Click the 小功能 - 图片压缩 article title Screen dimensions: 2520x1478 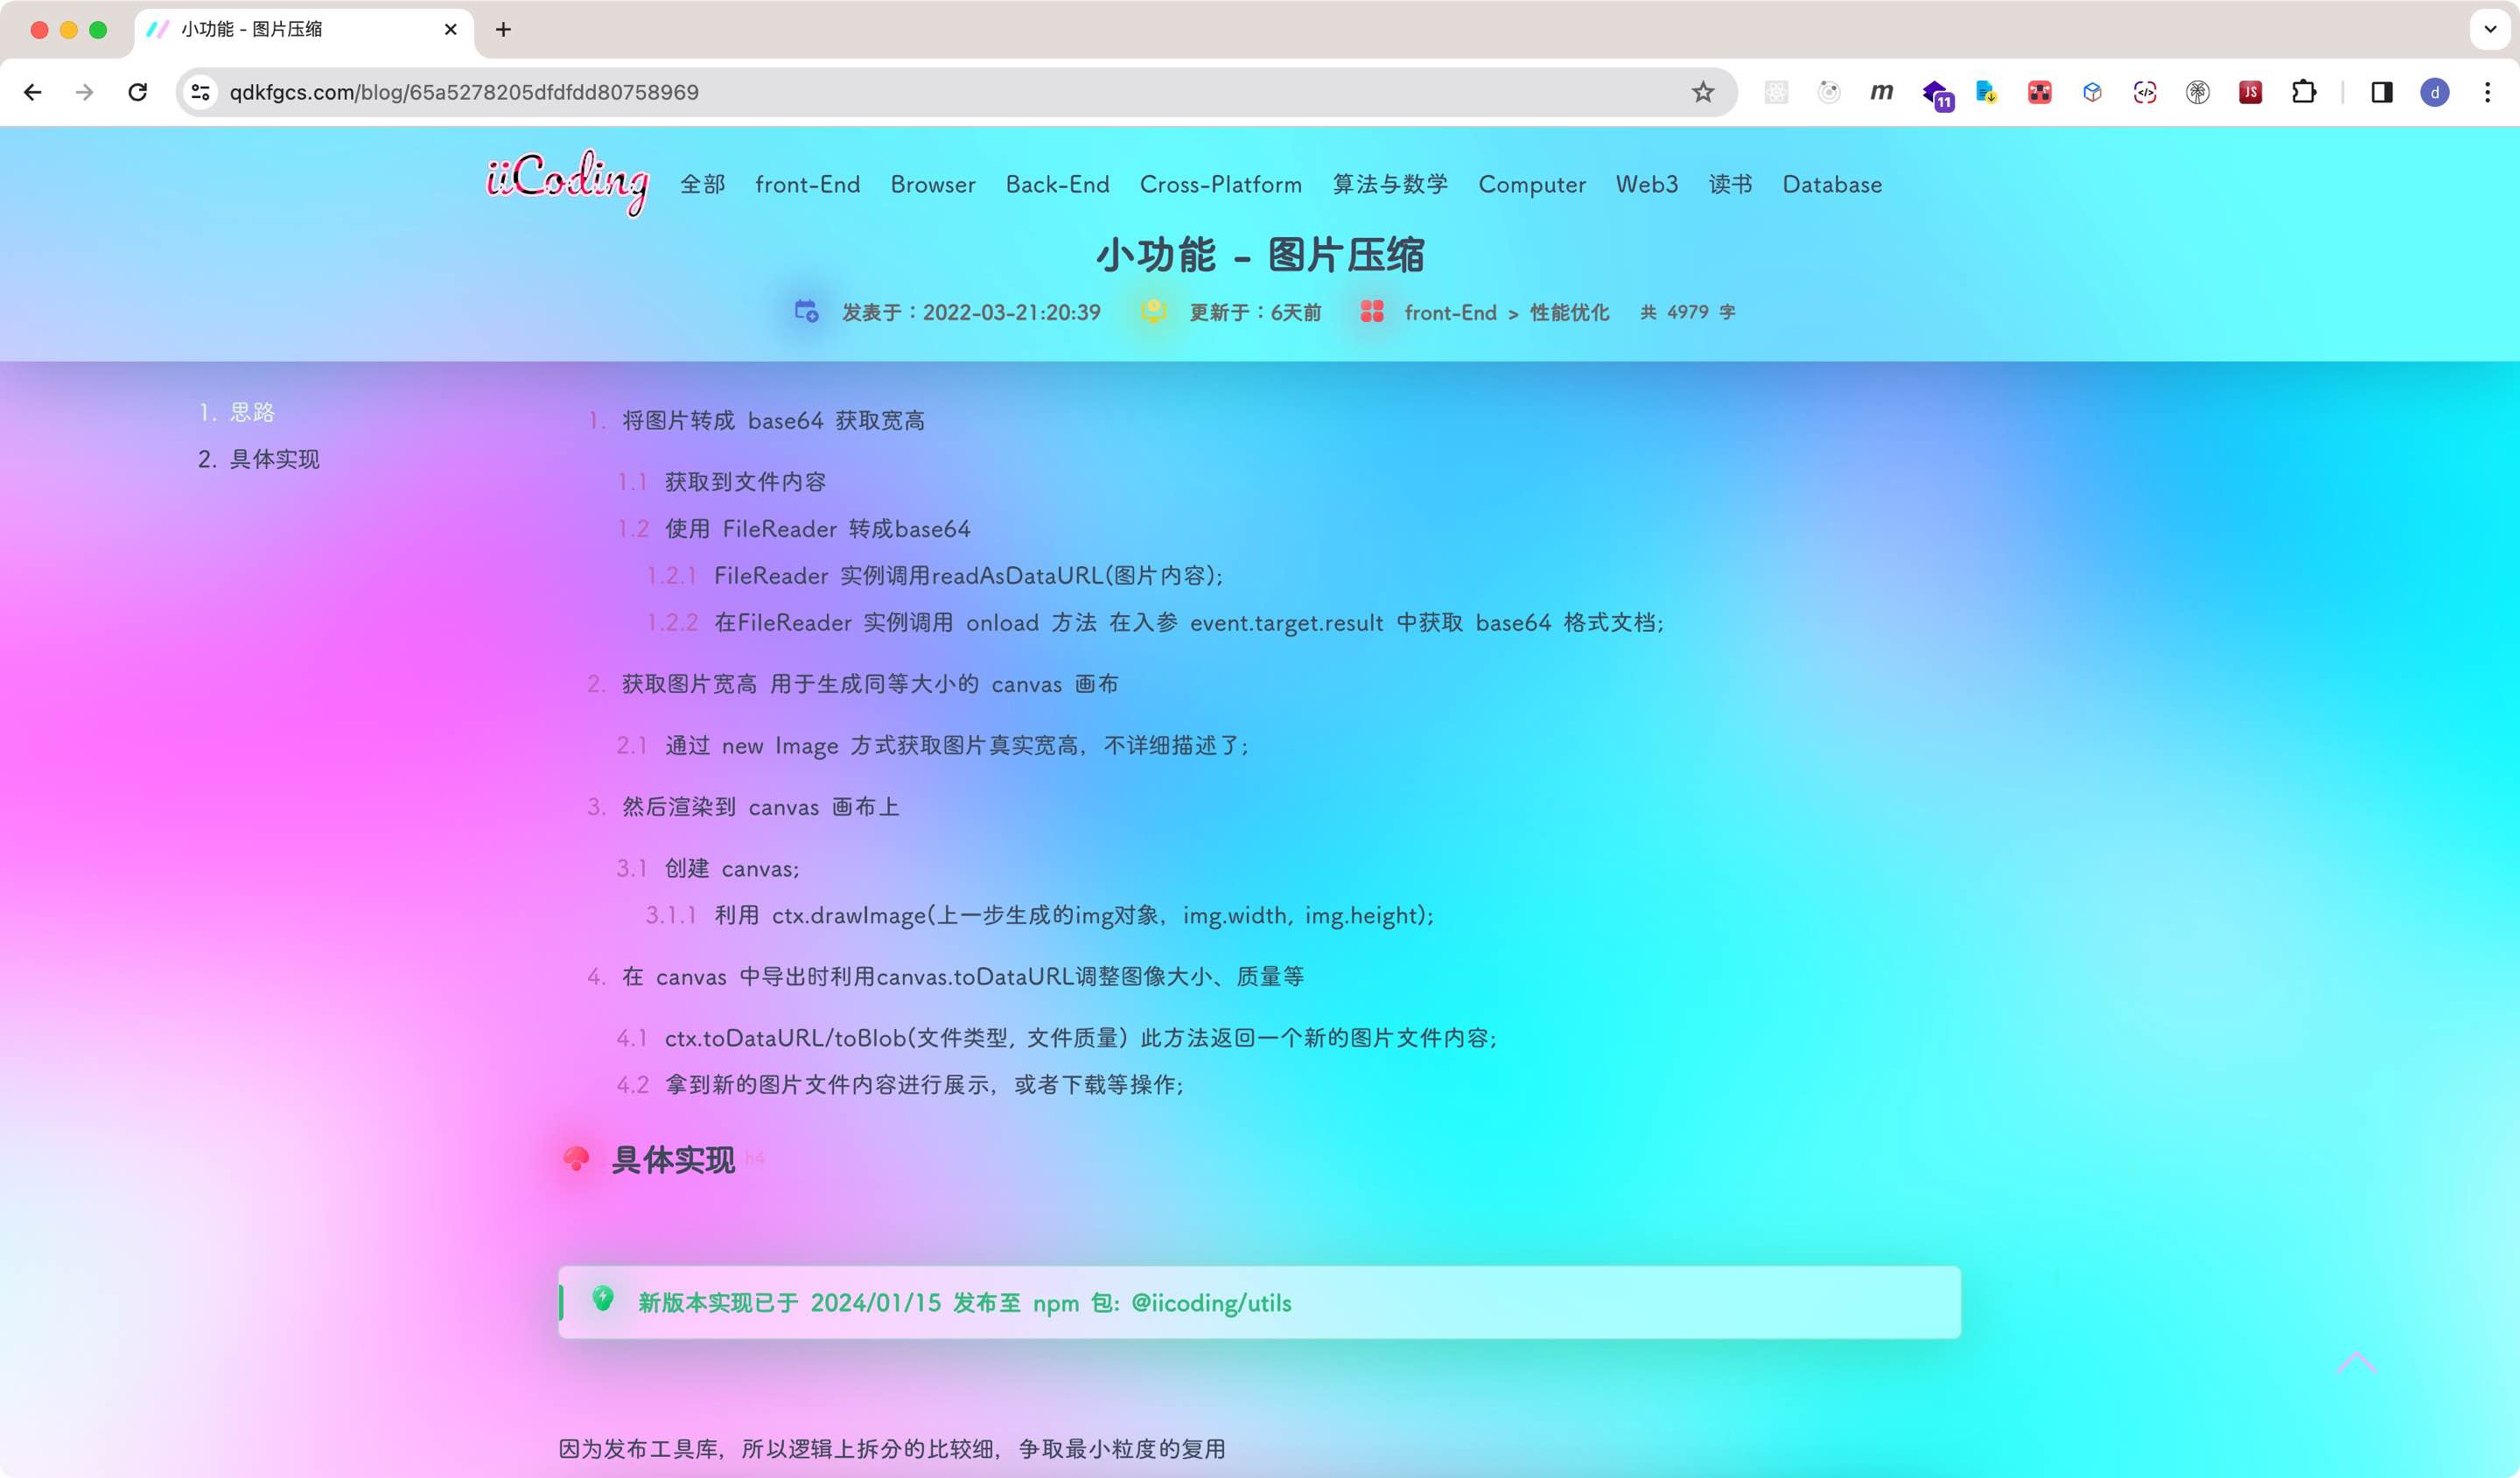click(x=1260, y=255)
